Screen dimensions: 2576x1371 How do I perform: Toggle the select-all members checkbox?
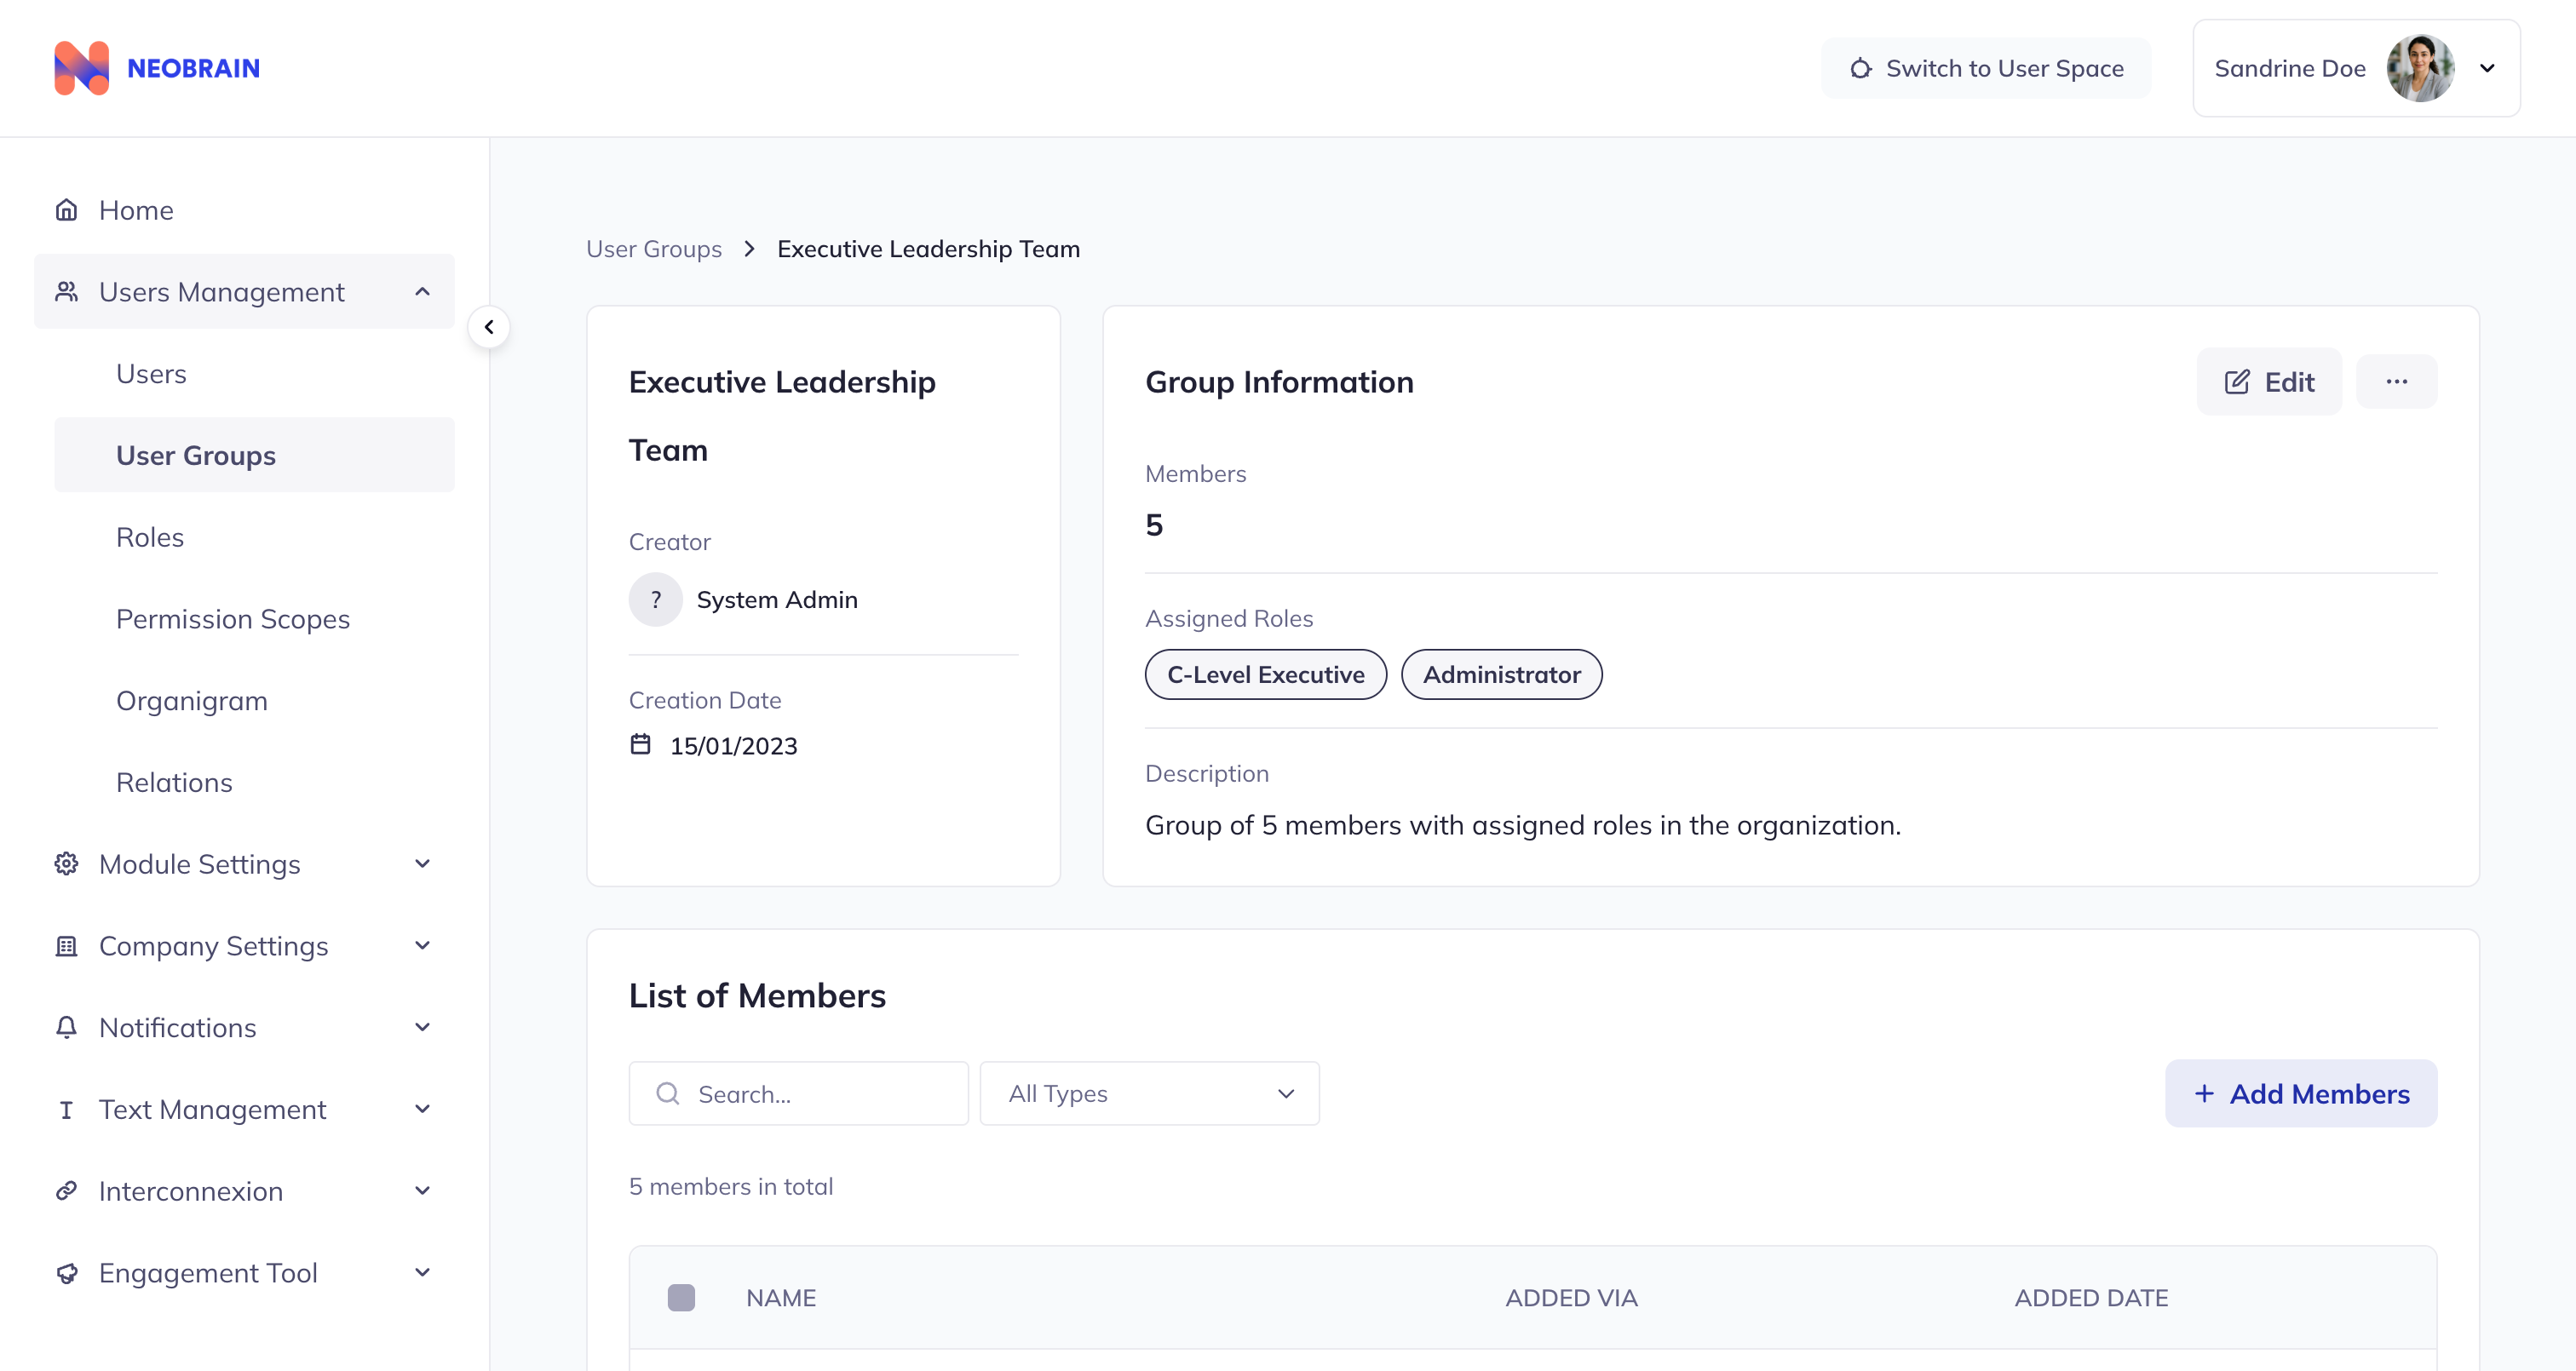click(681, 1297)
